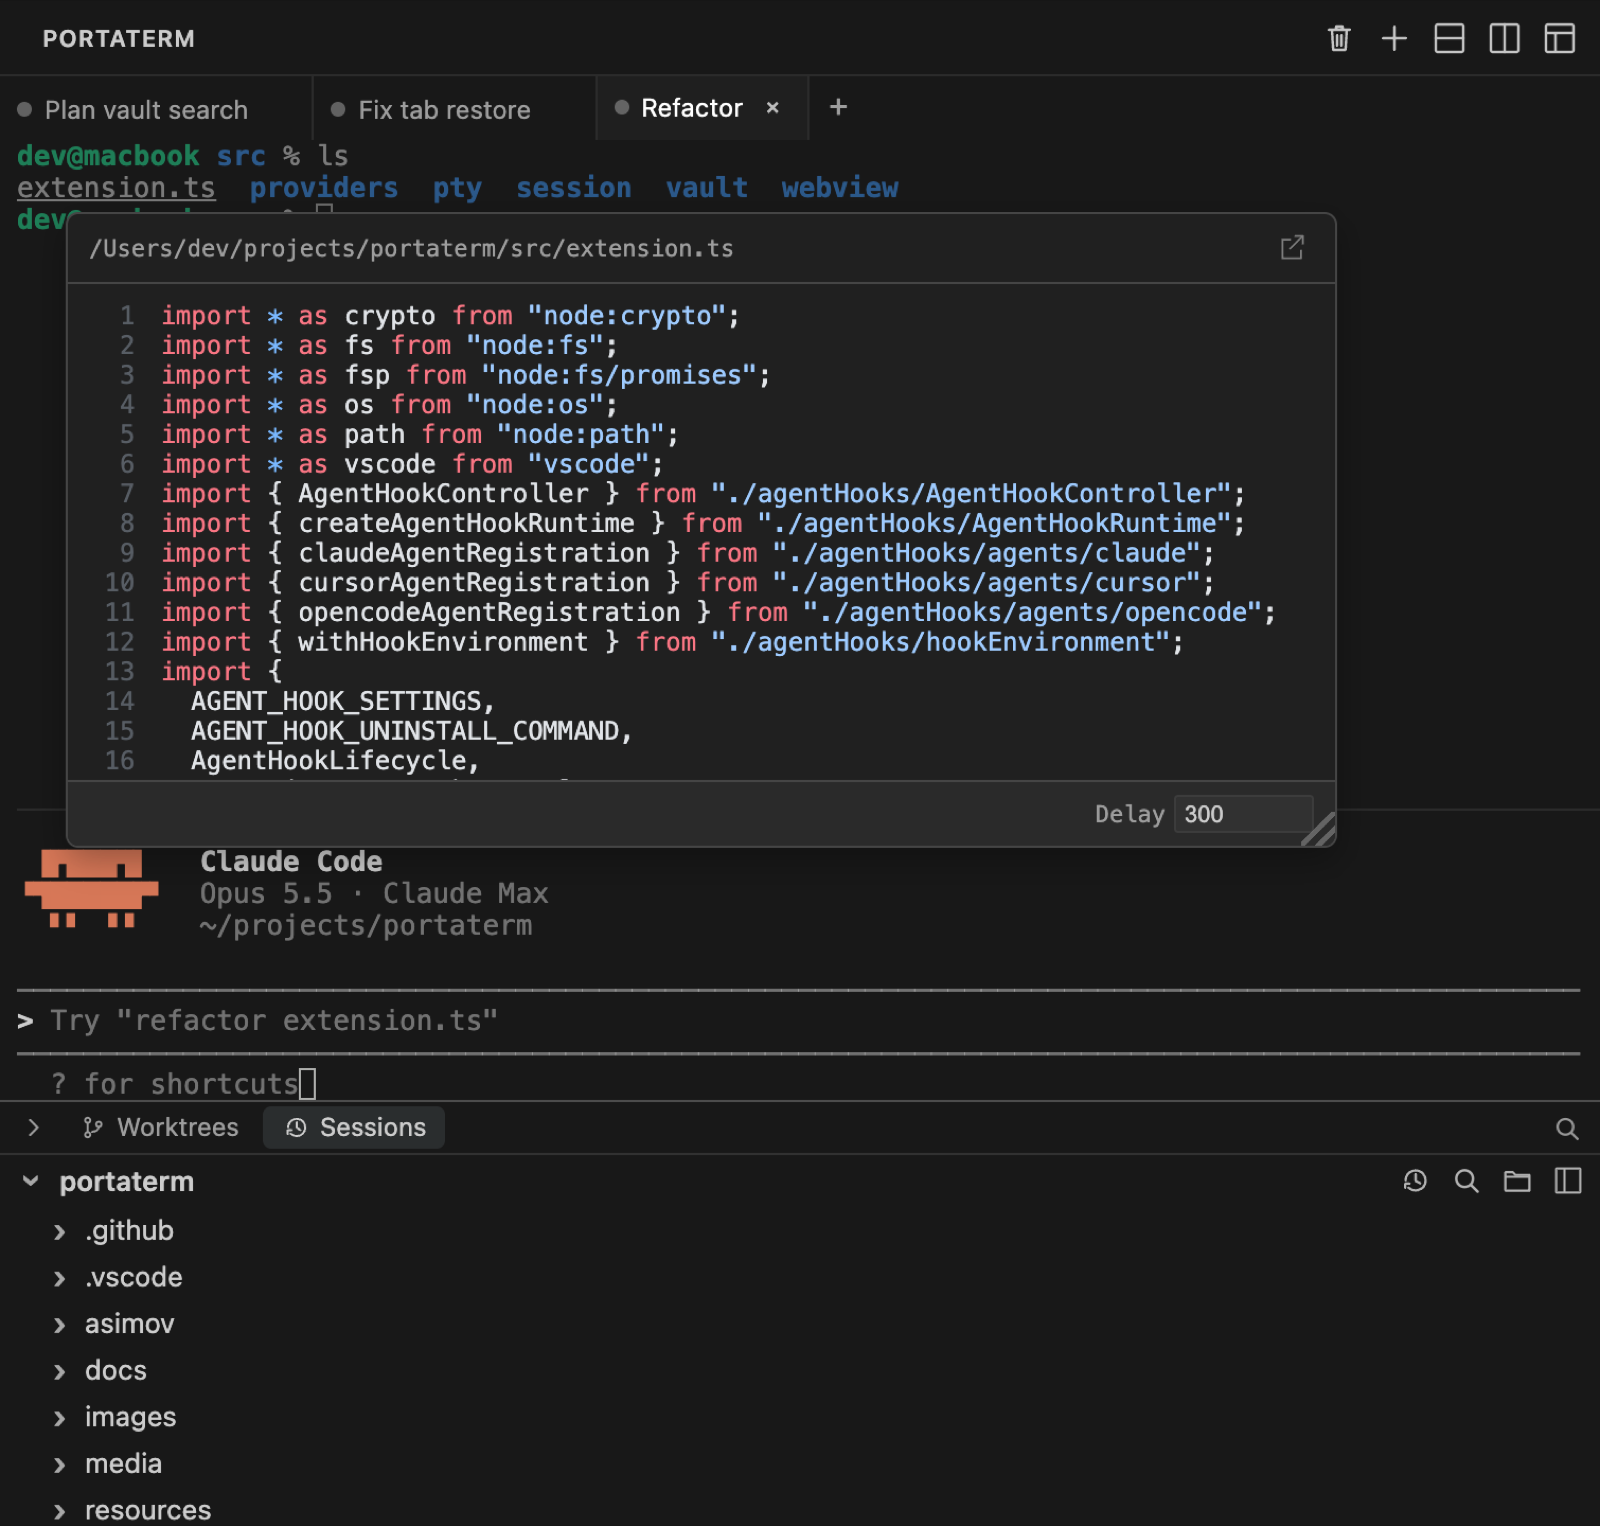
Task: Click vault directory in ls output
Action: pyautogui.click(x=707, y=188)
